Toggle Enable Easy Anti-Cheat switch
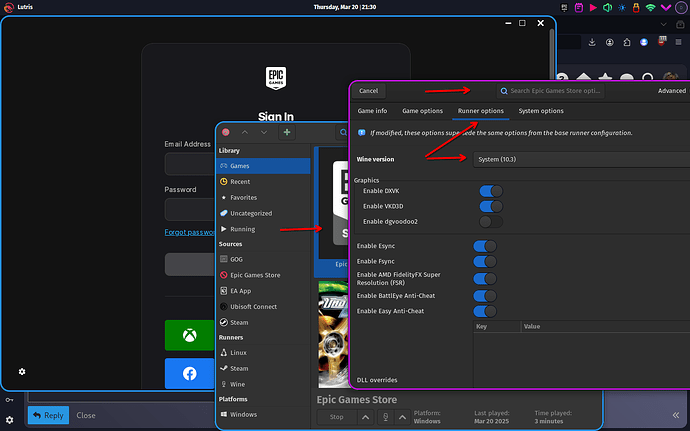Screen dimensions: 690x431 [485, 311]
